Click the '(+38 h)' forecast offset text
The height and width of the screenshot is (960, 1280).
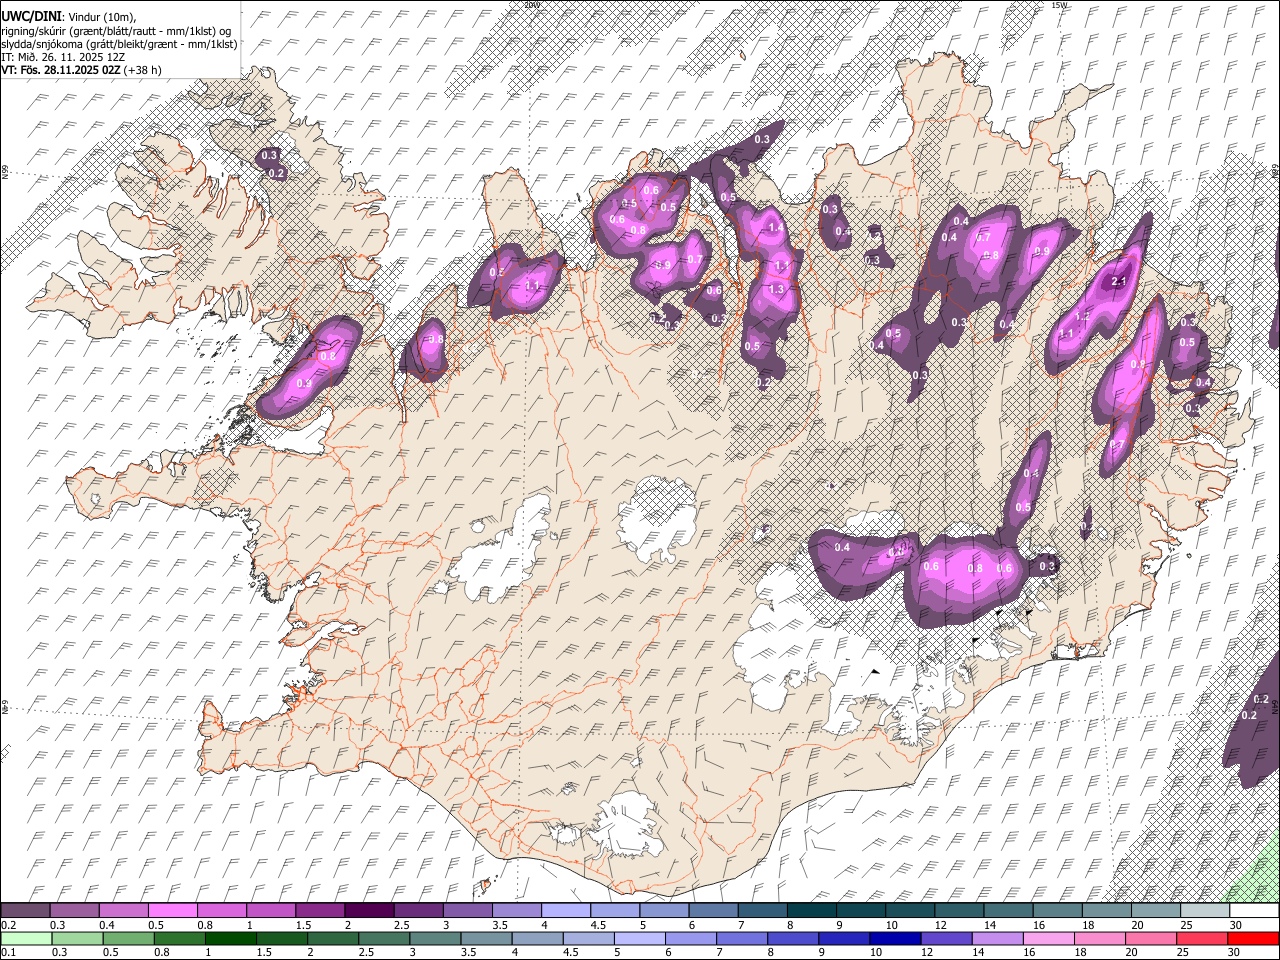click(141, 70)
